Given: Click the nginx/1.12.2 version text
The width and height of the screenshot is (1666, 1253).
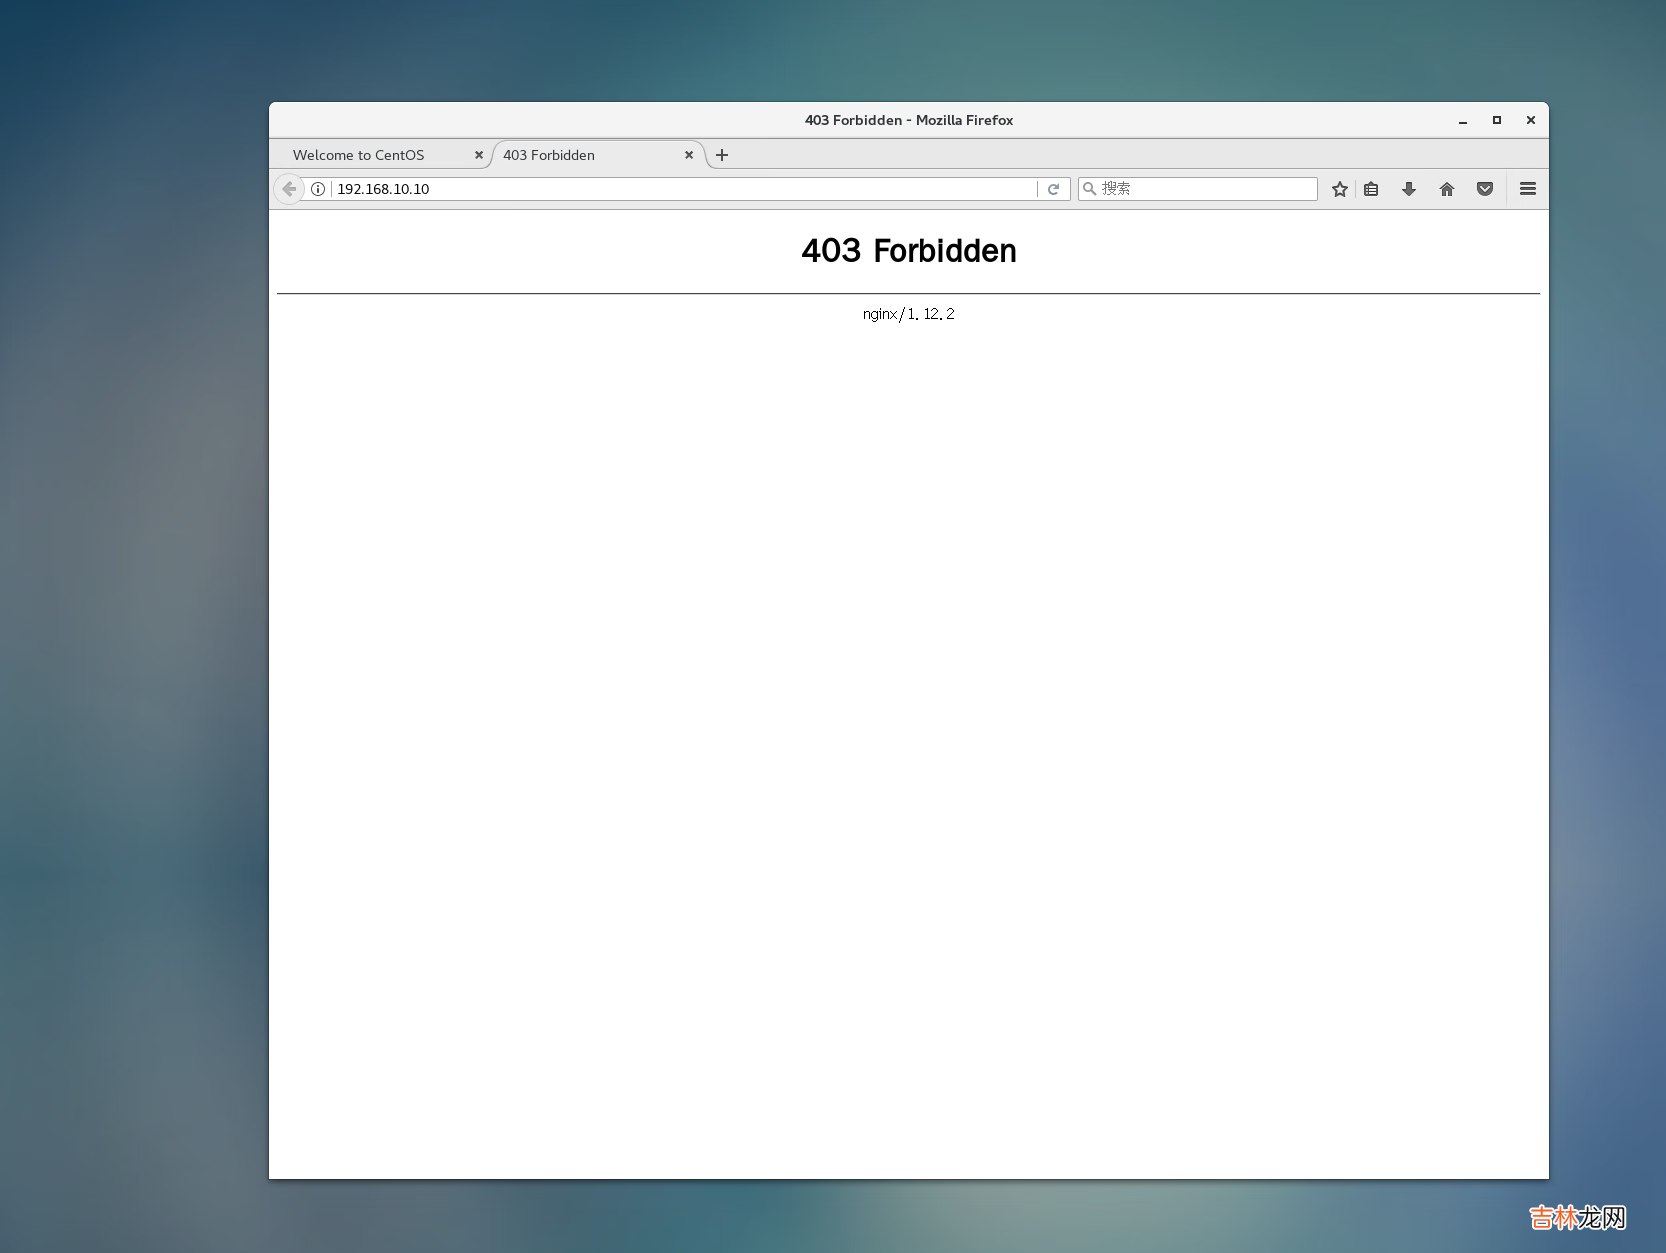Looking at the screenshot, I should [x=909, y=314].
